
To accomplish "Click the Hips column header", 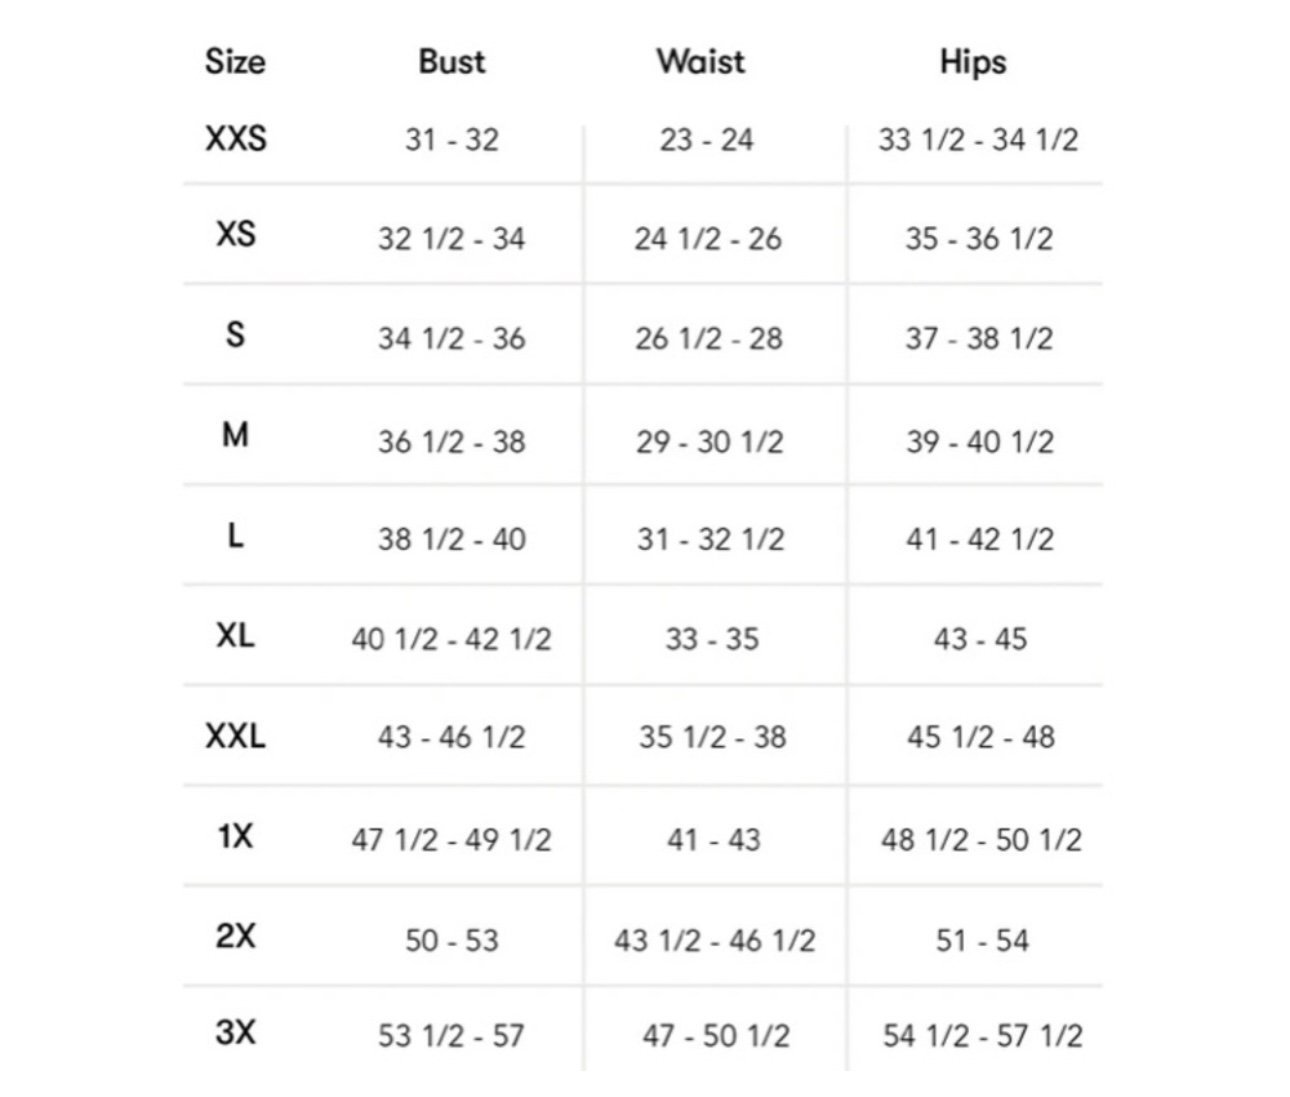I will [x=973, y=62].
